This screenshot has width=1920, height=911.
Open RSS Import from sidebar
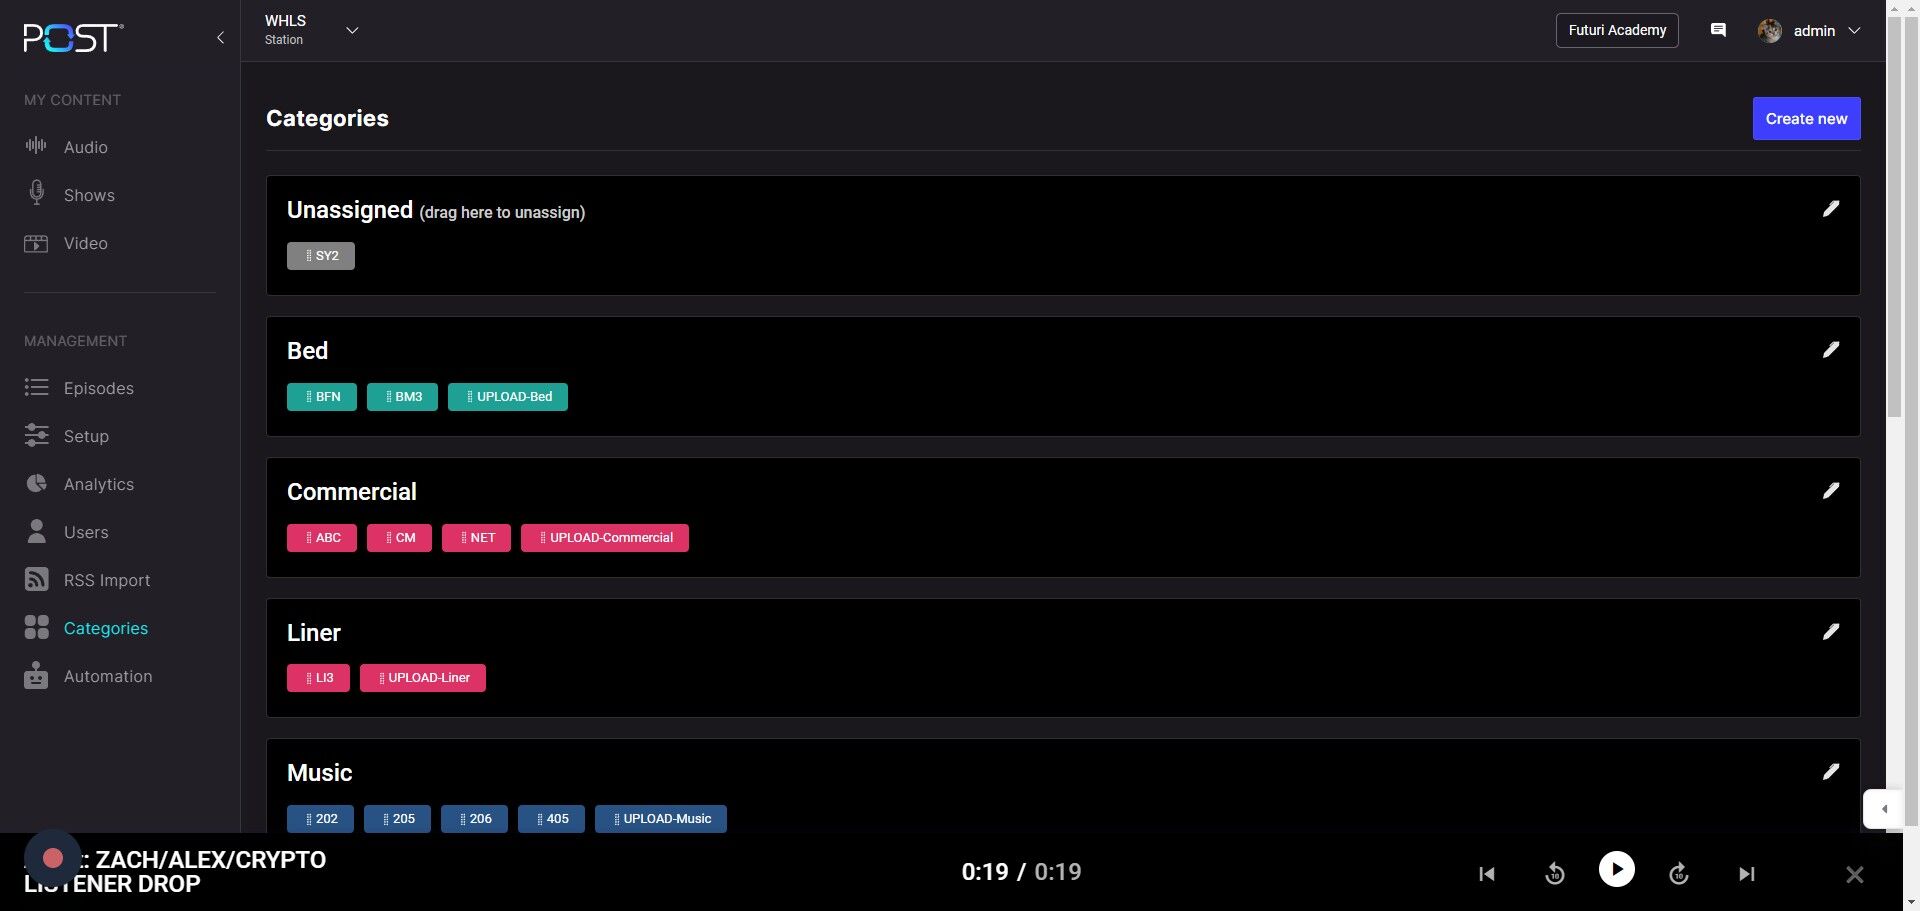[x=106, y=580]
